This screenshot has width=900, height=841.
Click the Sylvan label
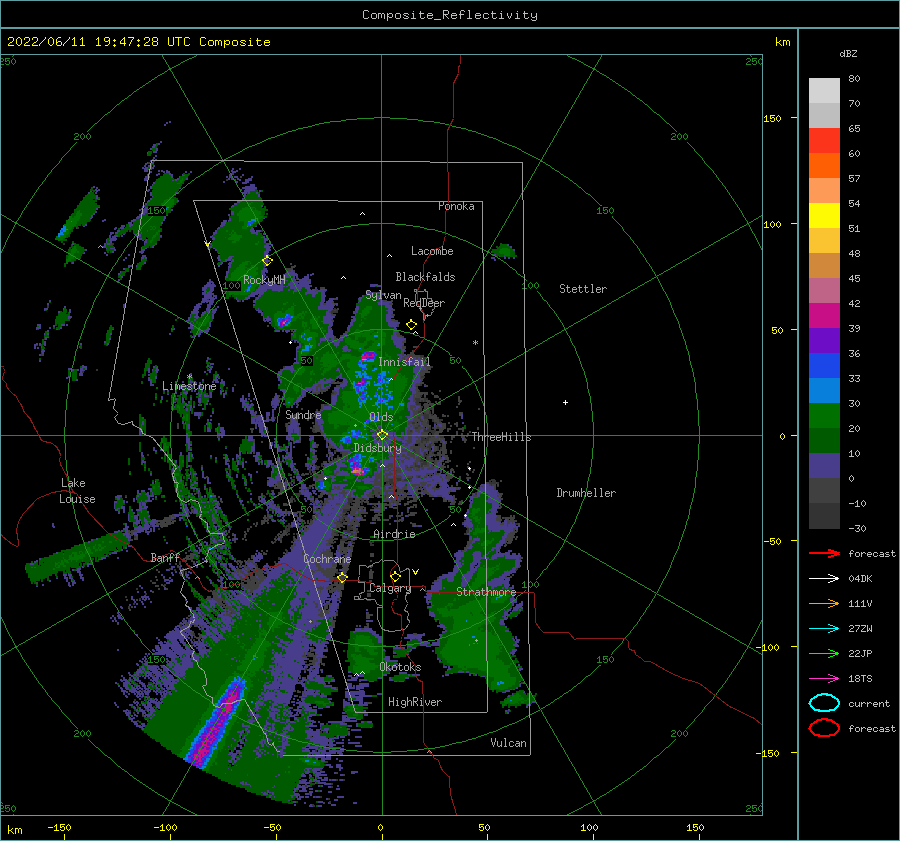pyautogui.click(x=383, y=295)
